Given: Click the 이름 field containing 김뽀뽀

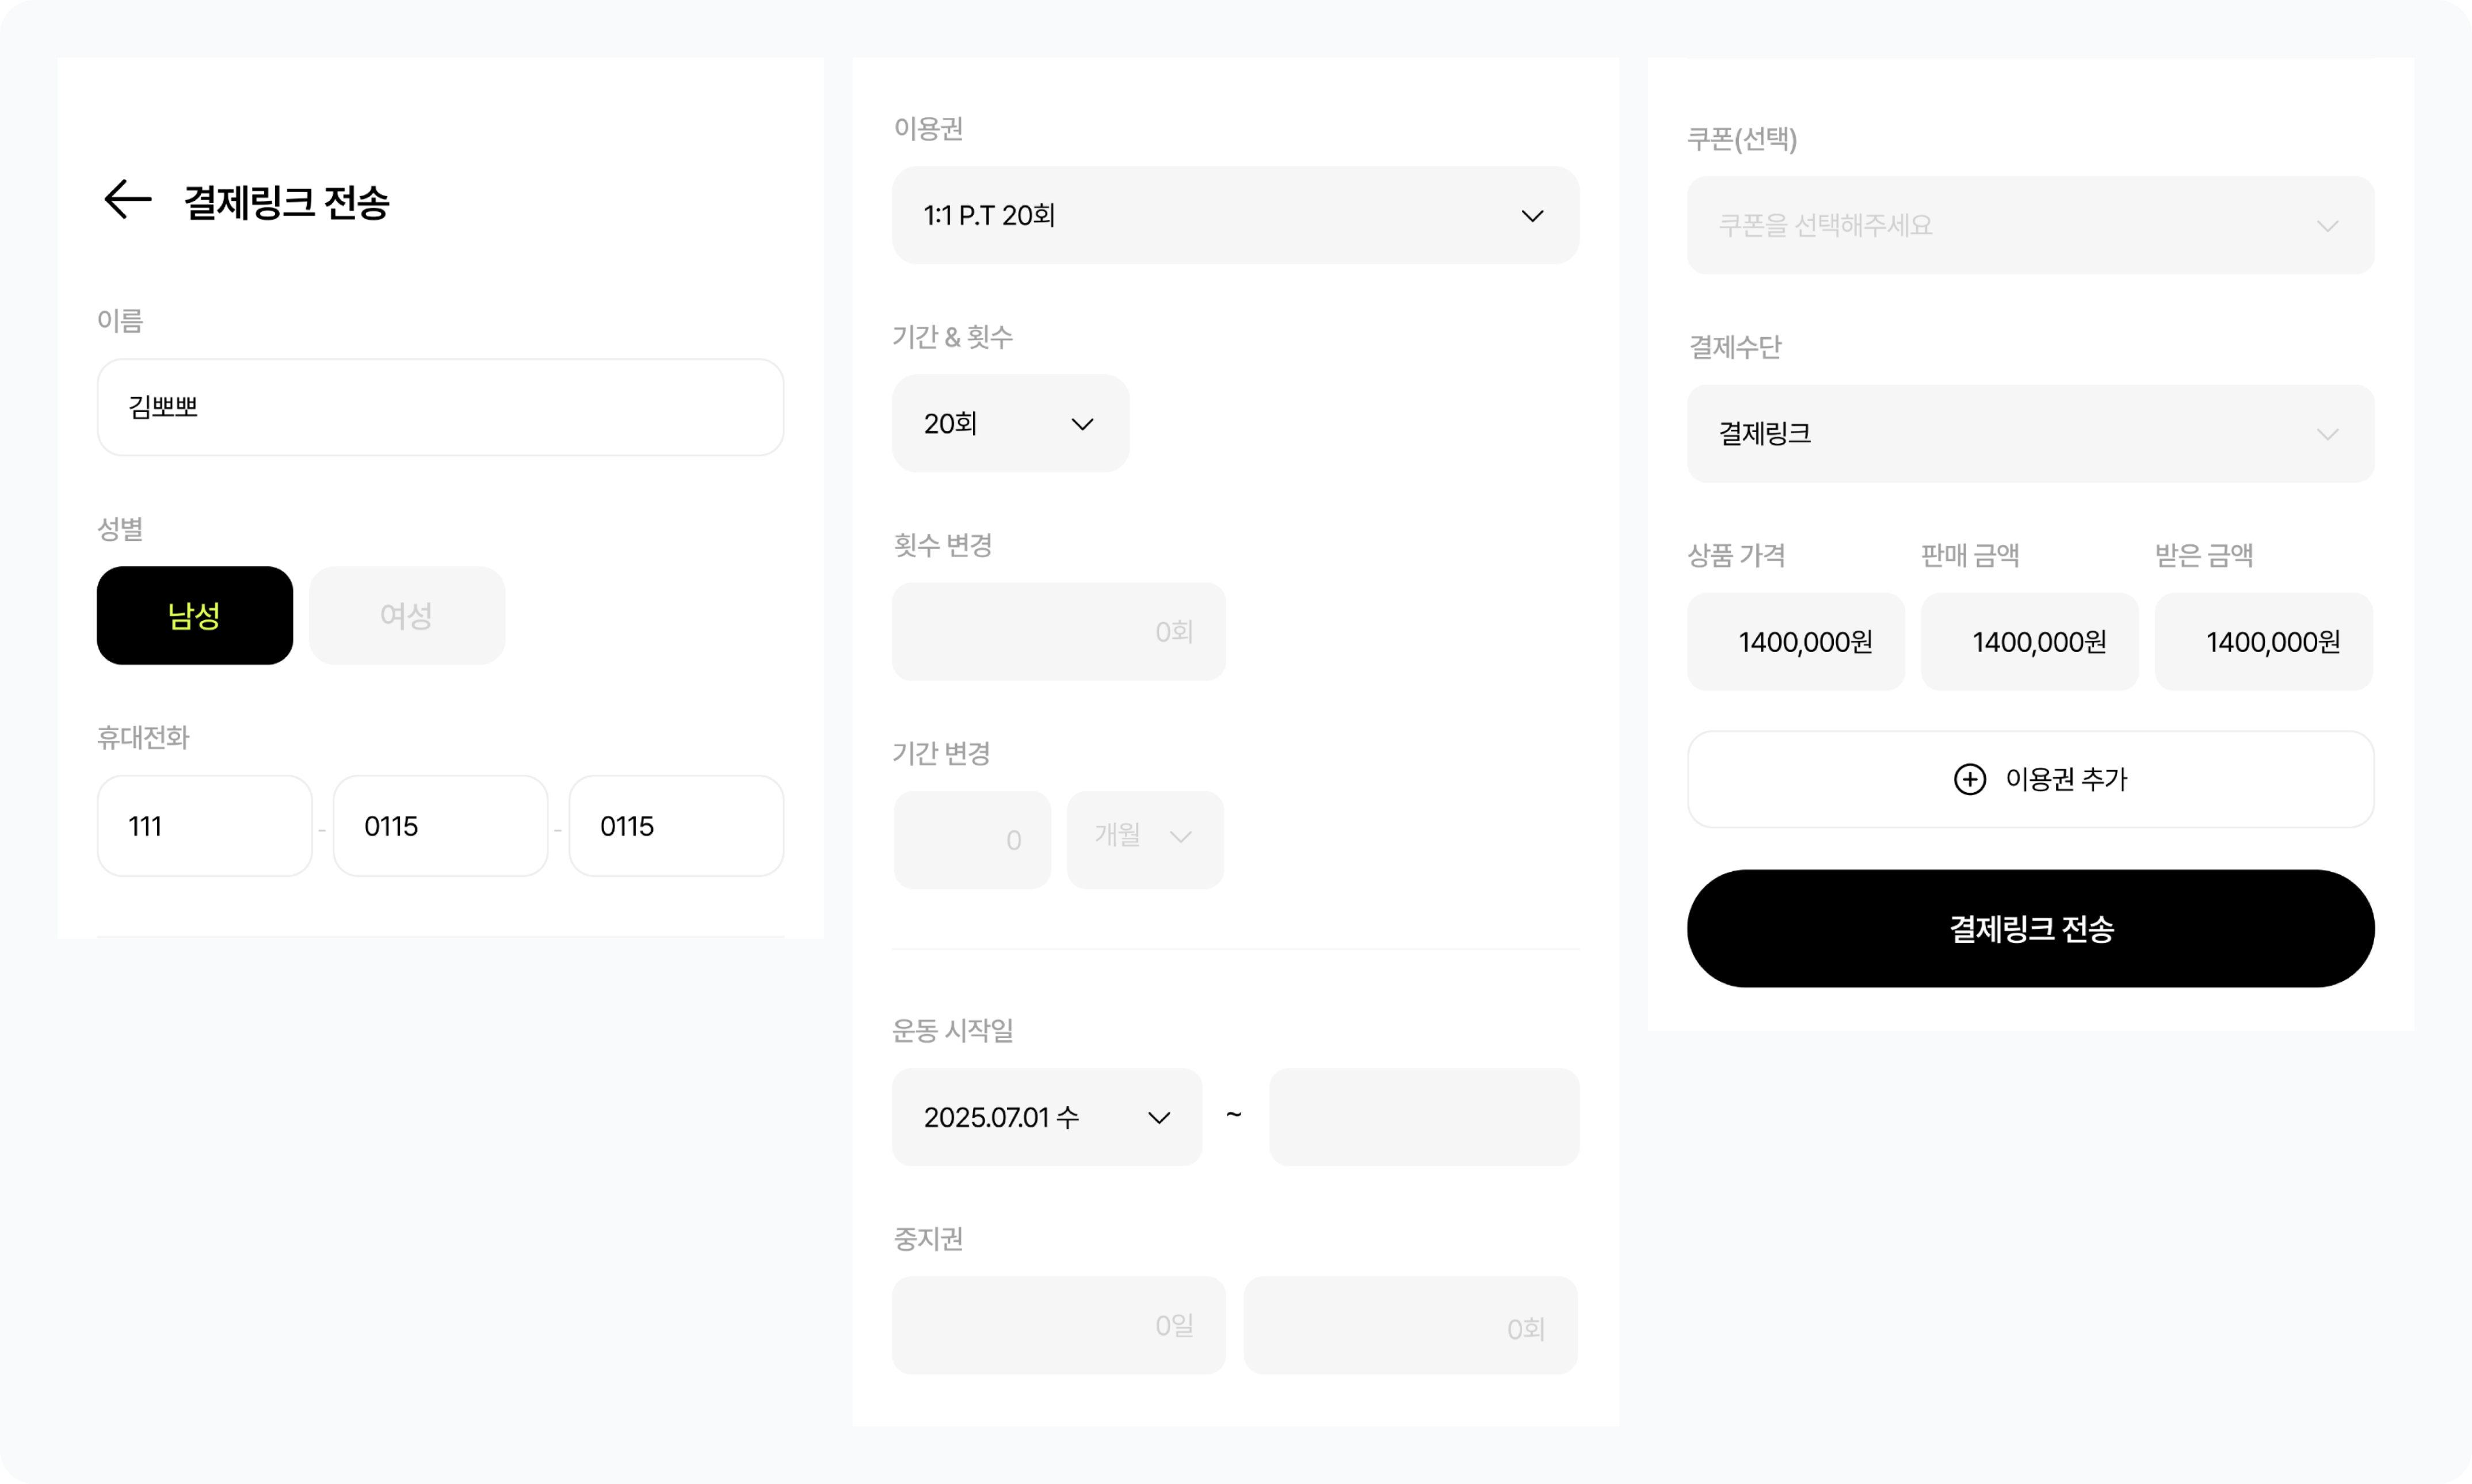Looking at the screenshot, I should 440,407.
